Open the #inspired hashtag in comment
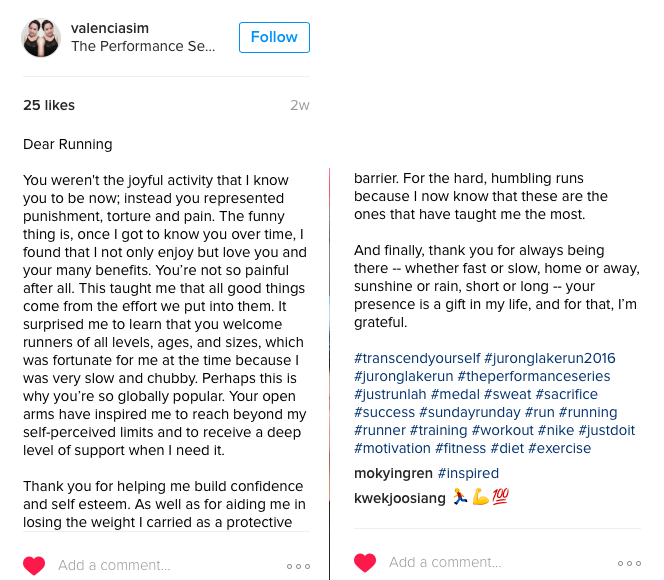664x580 pixels. 468,473
